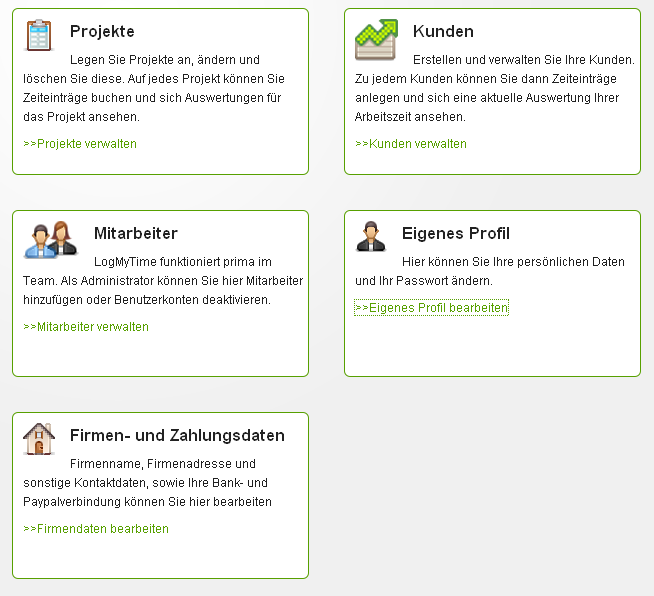This screenshot has width=654, height=596.
Task: Click the single person Eigenes Profil icon
Action: pos(371,236)
